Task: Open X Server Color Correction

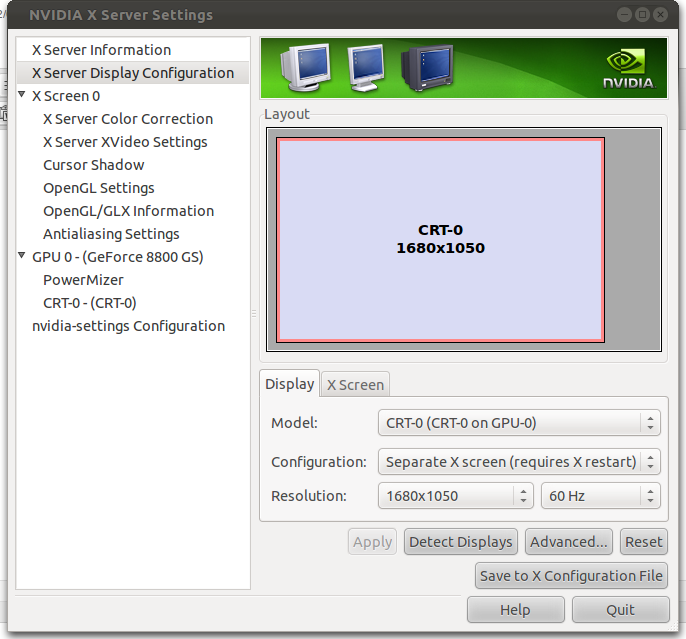Action: click(128, 119)
